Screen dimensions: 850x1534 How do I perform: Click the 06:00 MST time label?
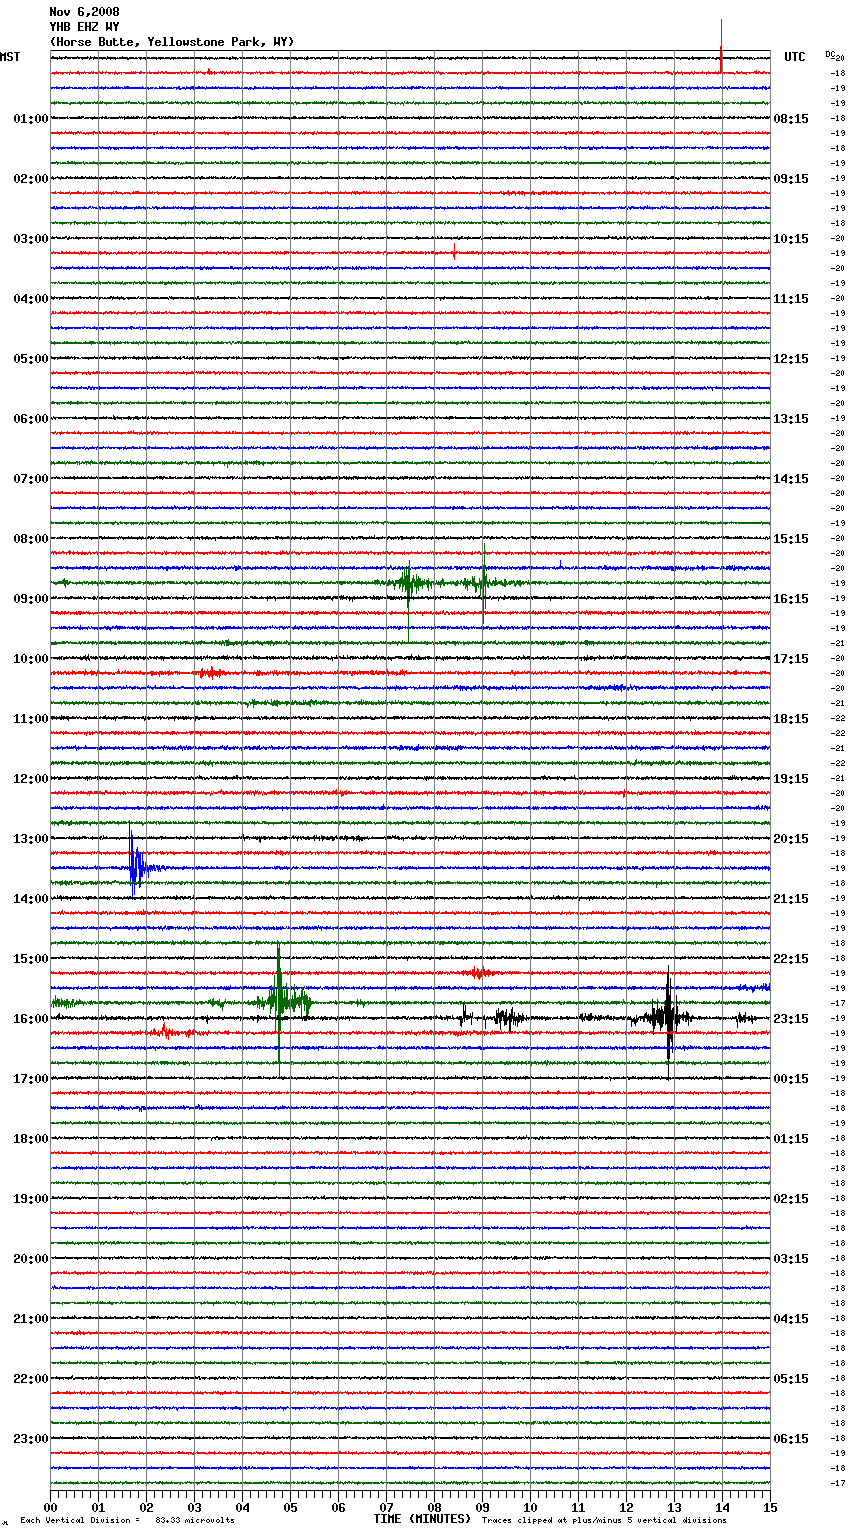click(31, 419)
